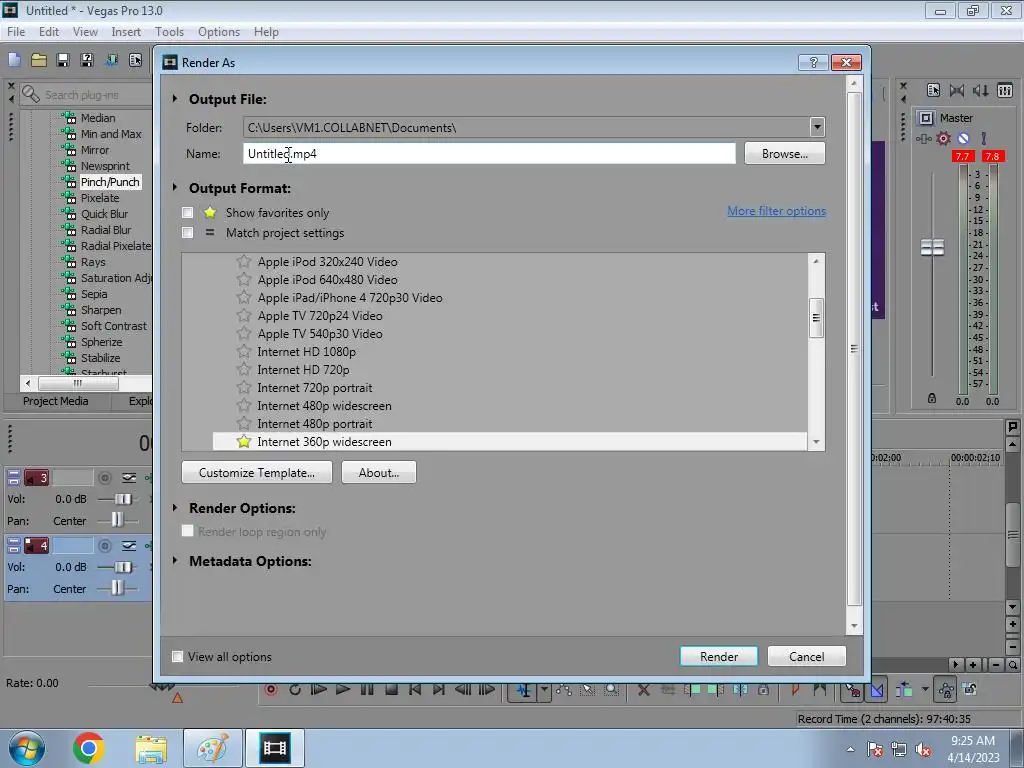Toggle favorite star for Apple iPod 320x240 Video
Viewport: 1024px width, 768px height.
pos(244,261)
